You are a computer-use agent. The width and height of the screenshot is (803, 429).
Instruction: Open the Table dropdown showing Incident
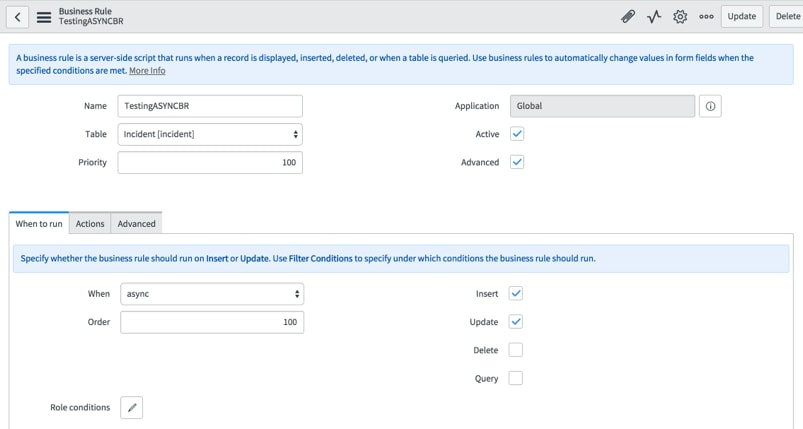(x=210, y=134)
